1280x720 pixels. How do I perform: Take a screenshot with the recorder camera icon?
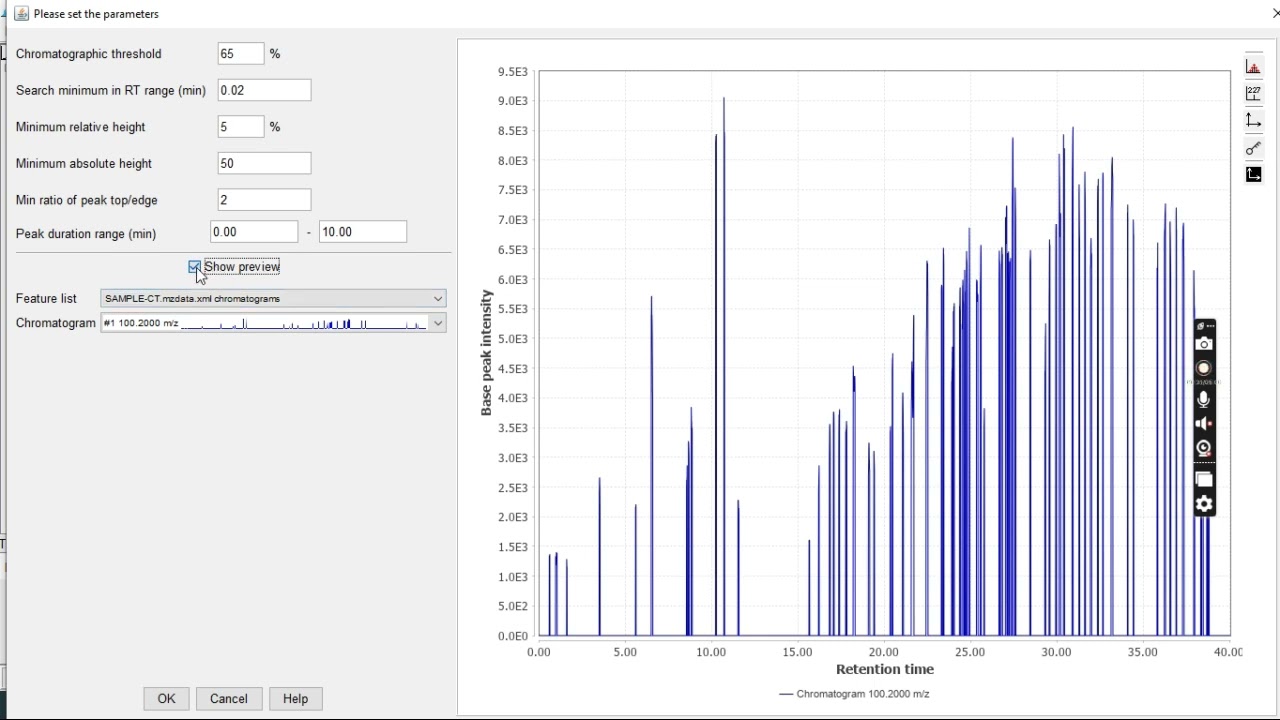[1204, 344]
